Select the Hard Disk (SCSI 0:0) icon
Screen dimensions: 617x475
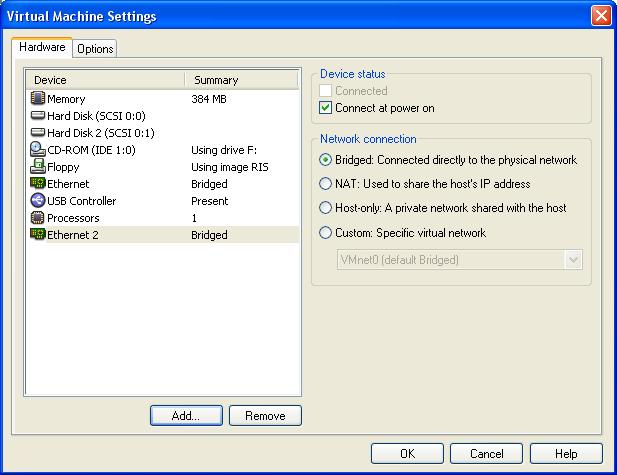(x=38, y=116)
